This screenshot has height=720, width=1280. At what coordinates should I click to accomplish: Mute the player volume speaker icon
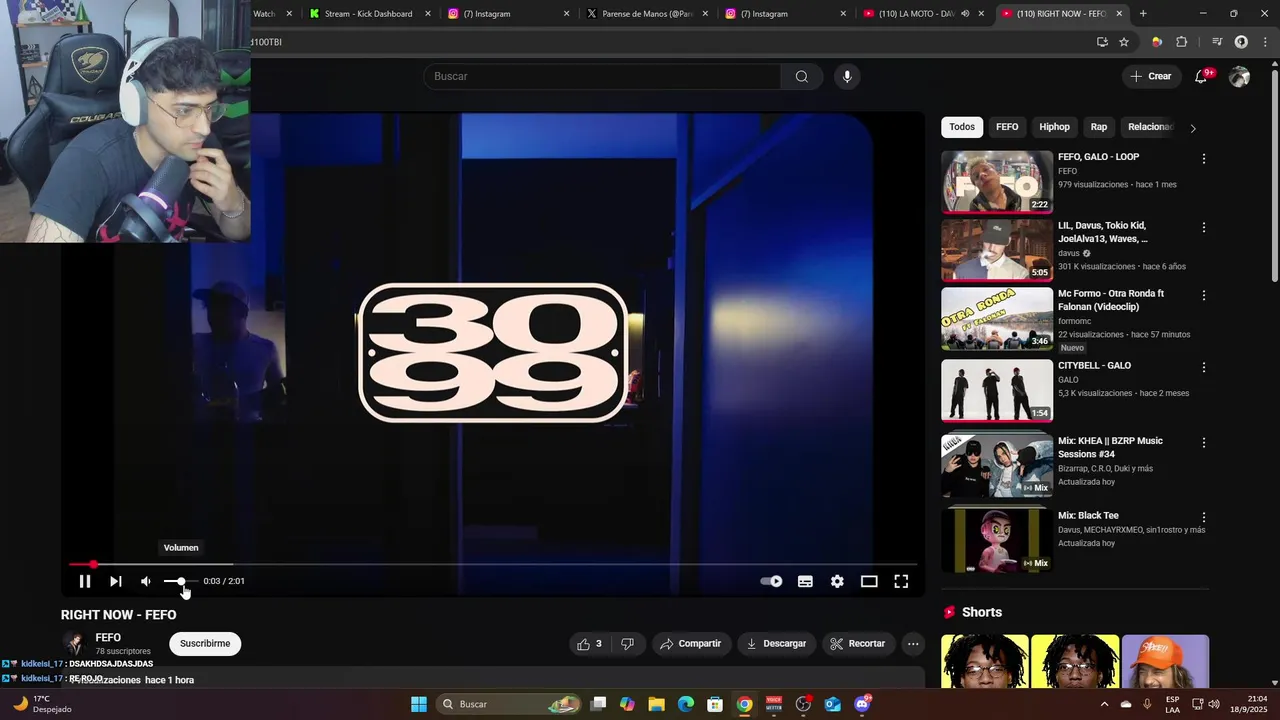[146, 581]
